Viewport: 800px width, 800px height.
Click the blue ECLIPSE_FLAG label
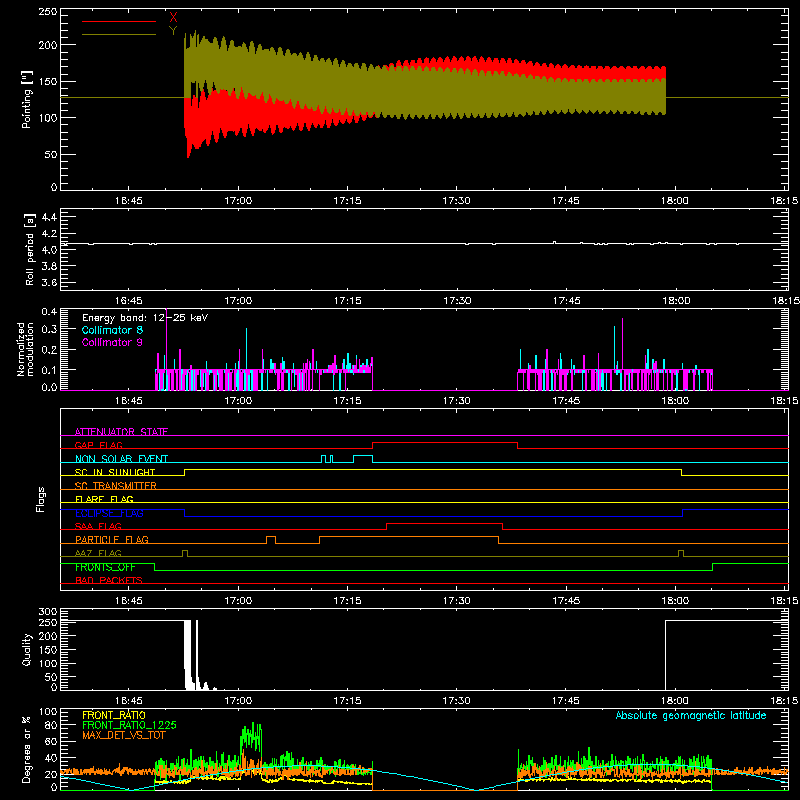point(109,513)
